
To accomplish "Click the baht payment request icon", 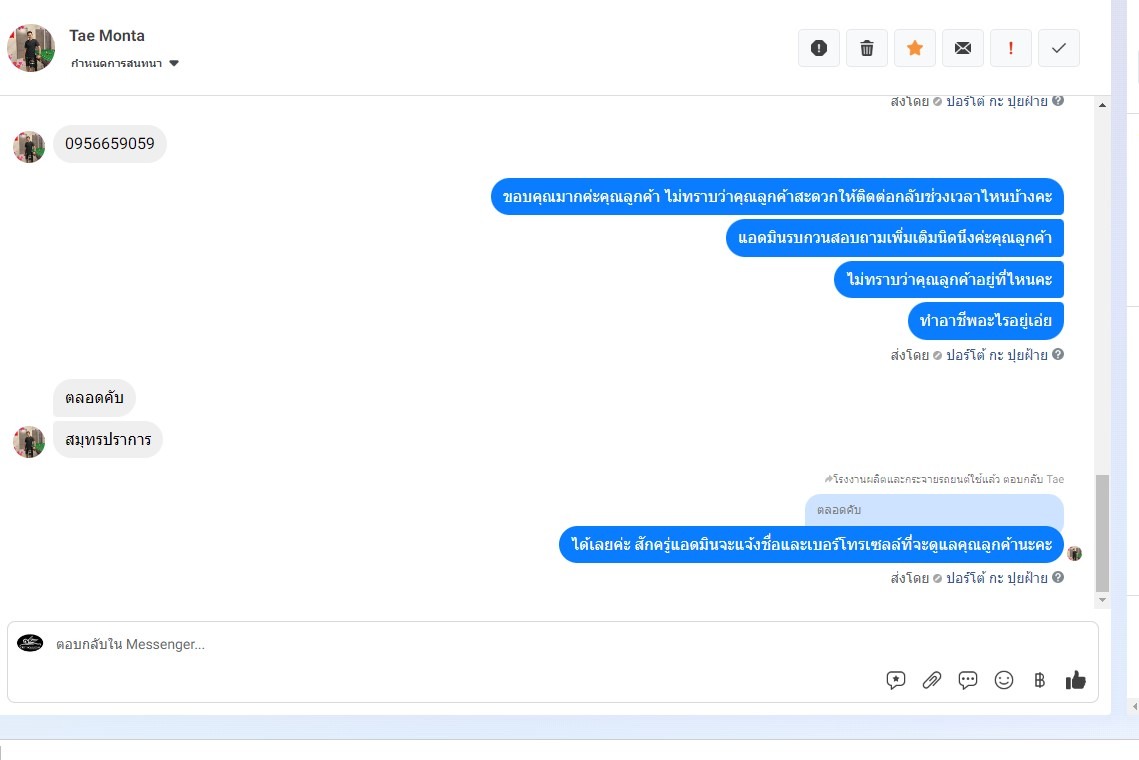I will click(1039, 680).
